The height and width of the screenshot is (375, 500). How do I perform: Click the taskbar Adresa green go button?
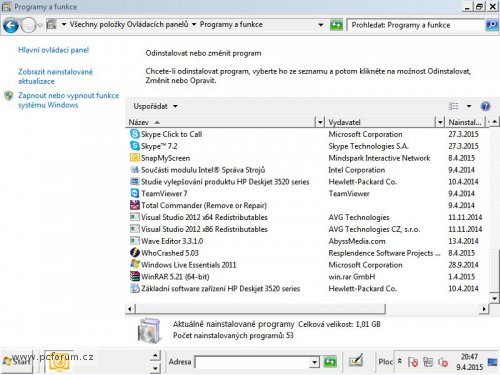[x=330, y=362]
